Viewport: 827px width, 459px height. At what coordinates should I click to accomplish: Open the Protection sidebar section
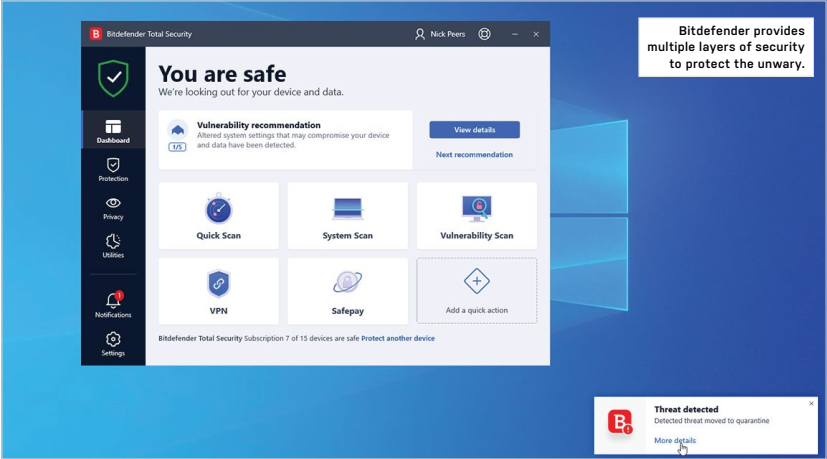coord(113,170)
